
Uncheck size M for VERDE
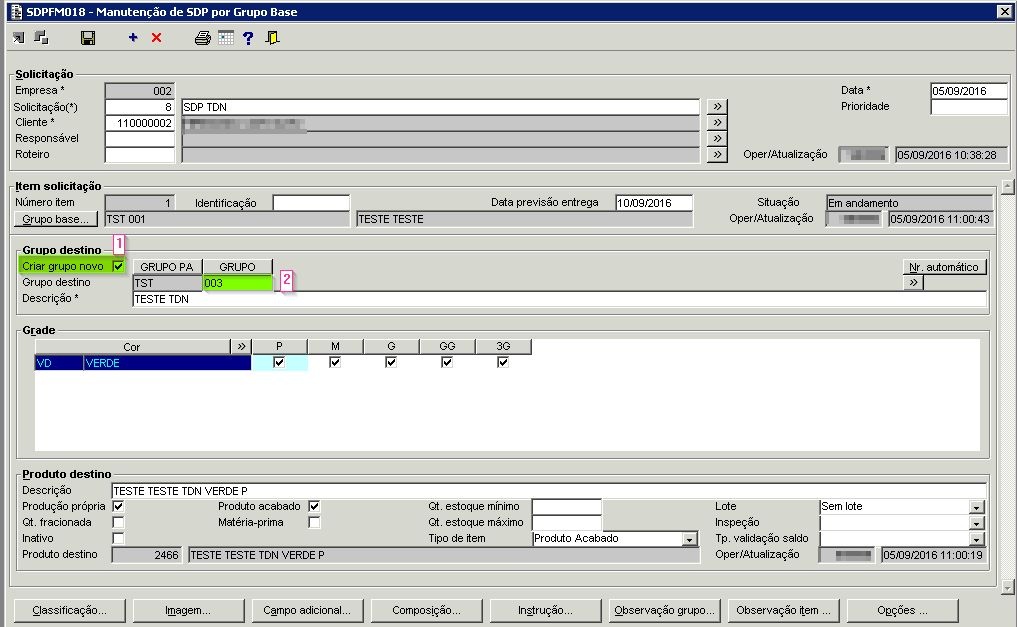click(x=335, y=362)
